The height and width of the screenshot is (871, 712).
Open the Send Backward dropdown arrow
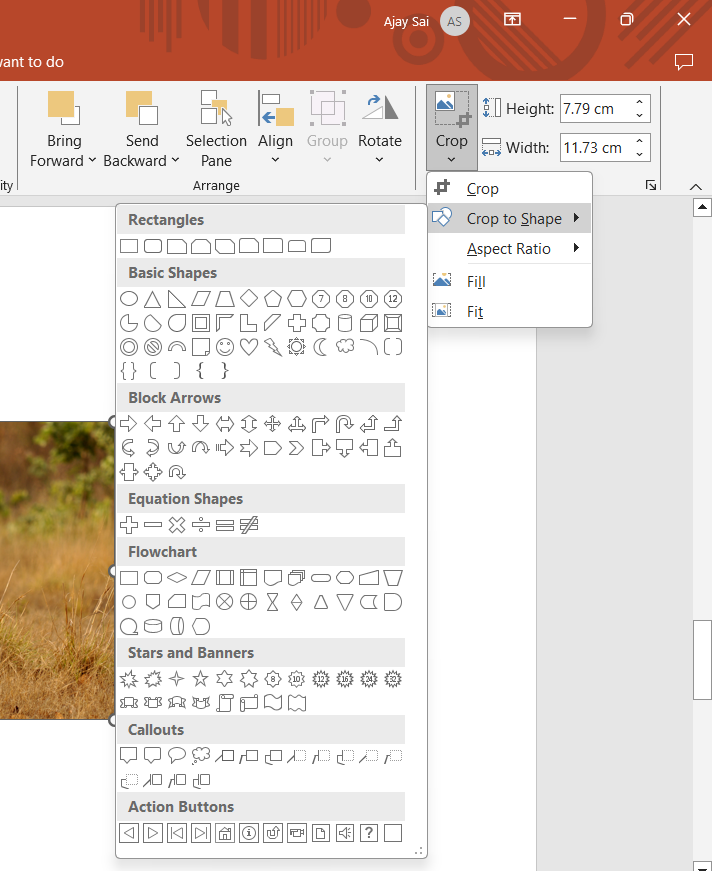(175, 161)
